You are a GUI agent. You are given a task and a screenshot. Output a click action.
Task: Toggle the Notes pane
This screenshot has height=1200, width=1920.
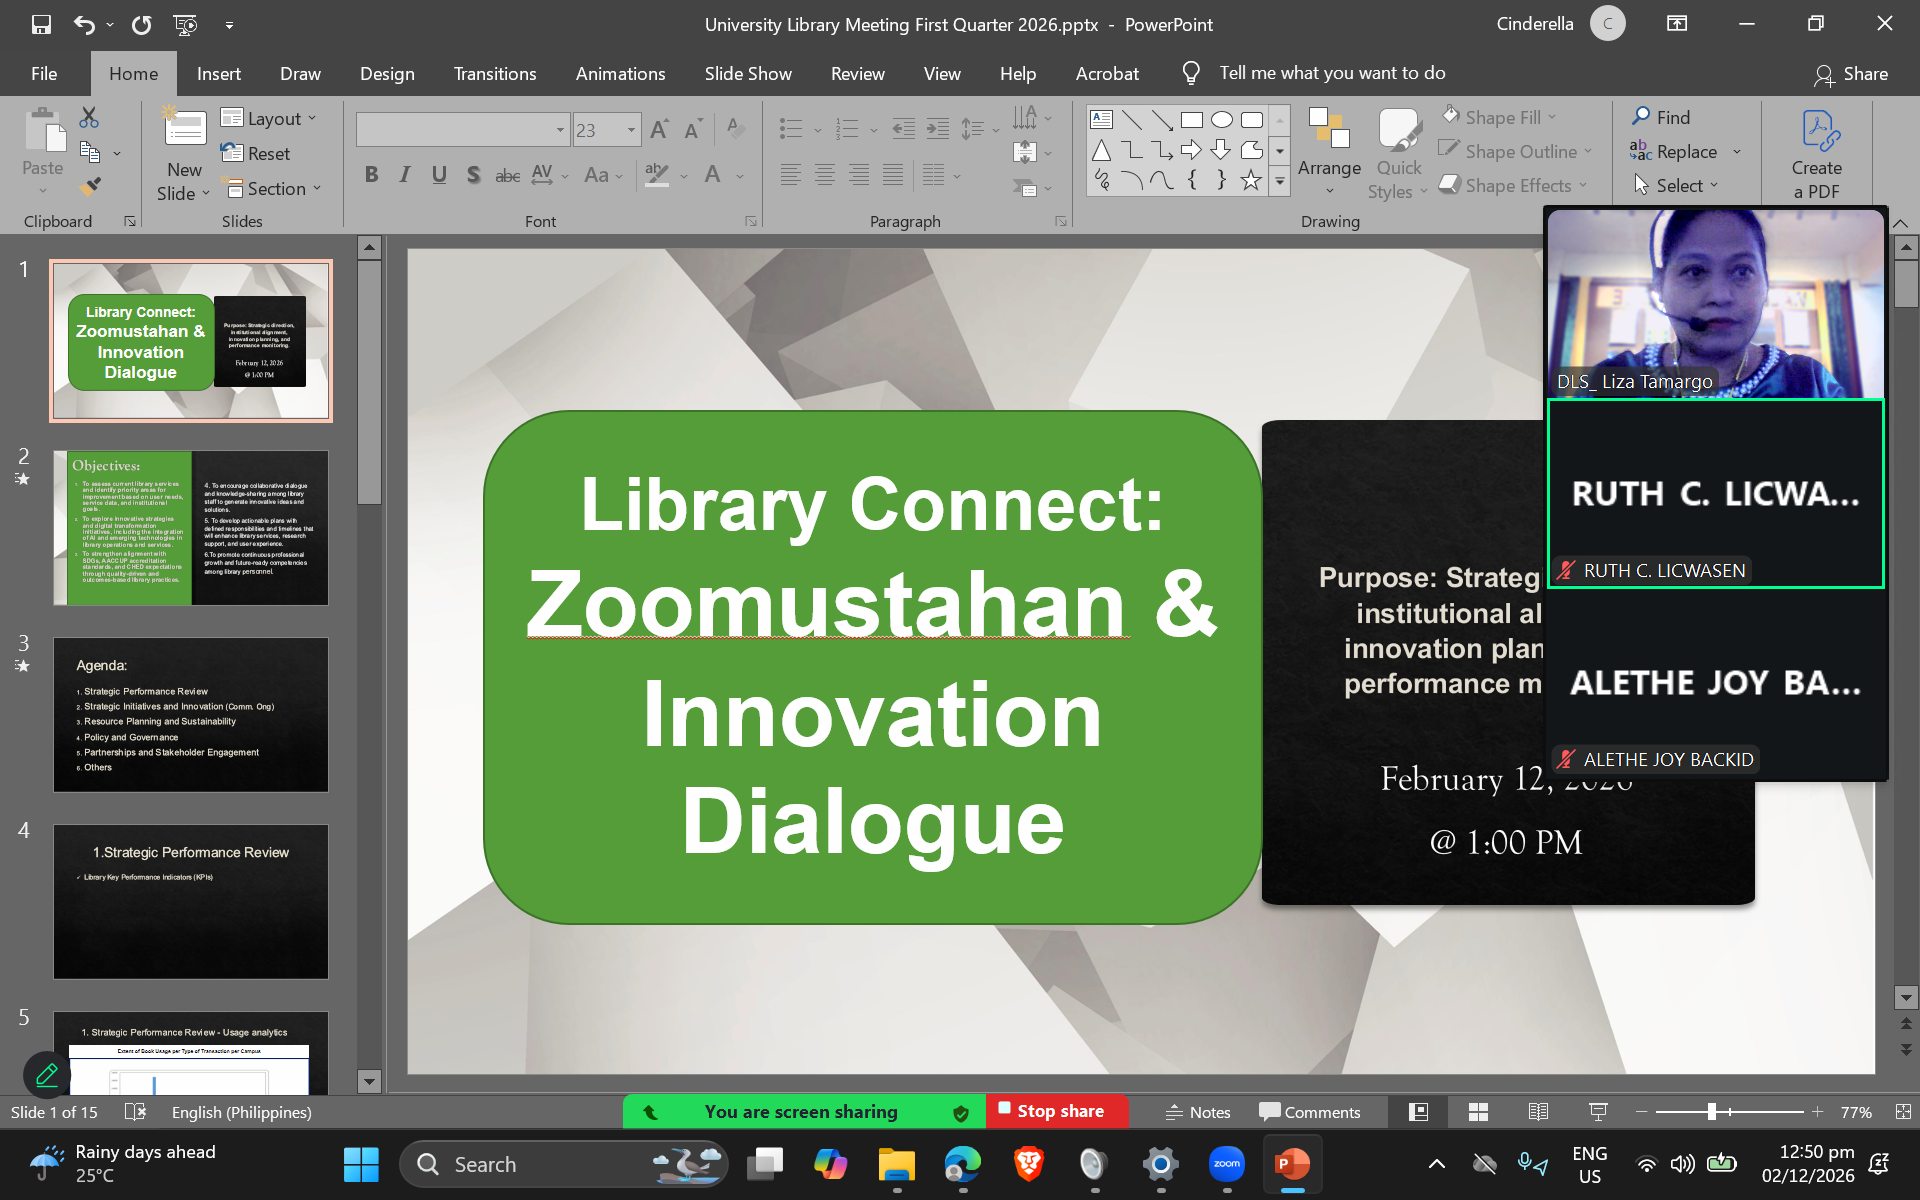point(1198,1112)
